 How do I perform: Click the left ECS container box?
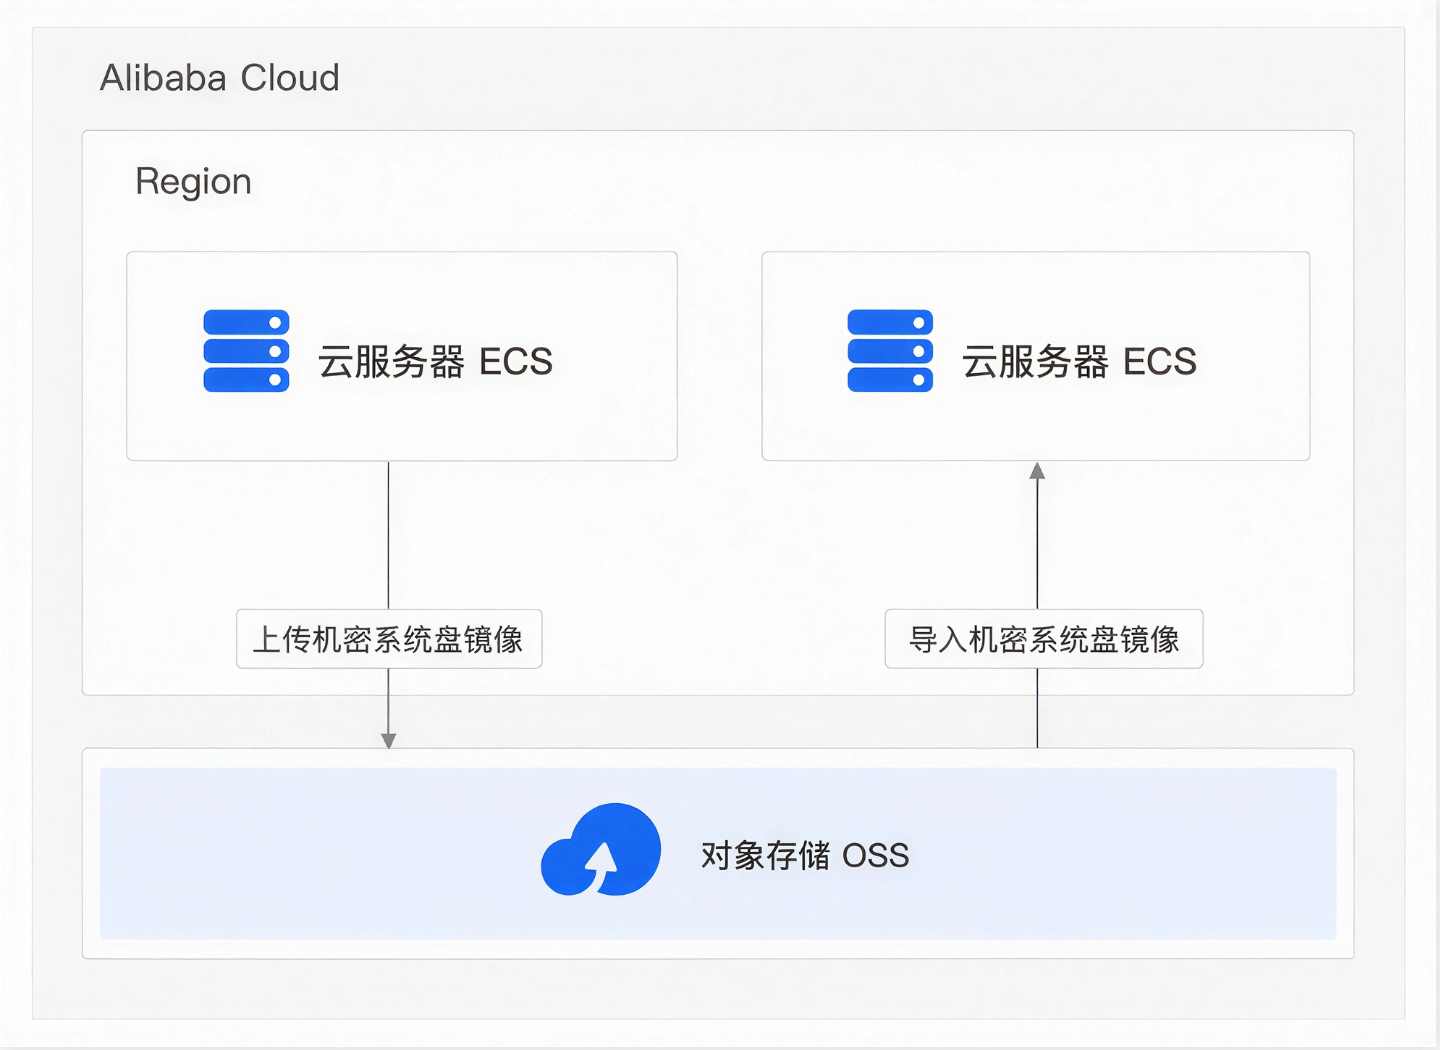402,356
